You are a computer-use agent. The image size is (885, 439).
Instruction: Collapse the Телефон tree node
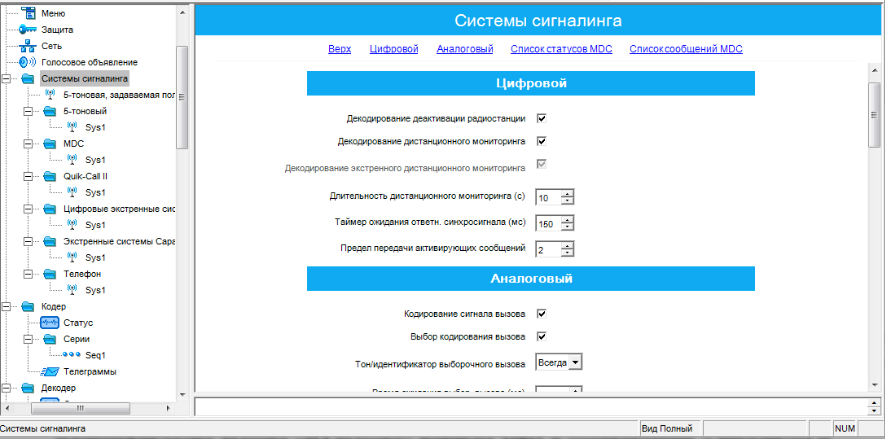click(x=28, y=274)
